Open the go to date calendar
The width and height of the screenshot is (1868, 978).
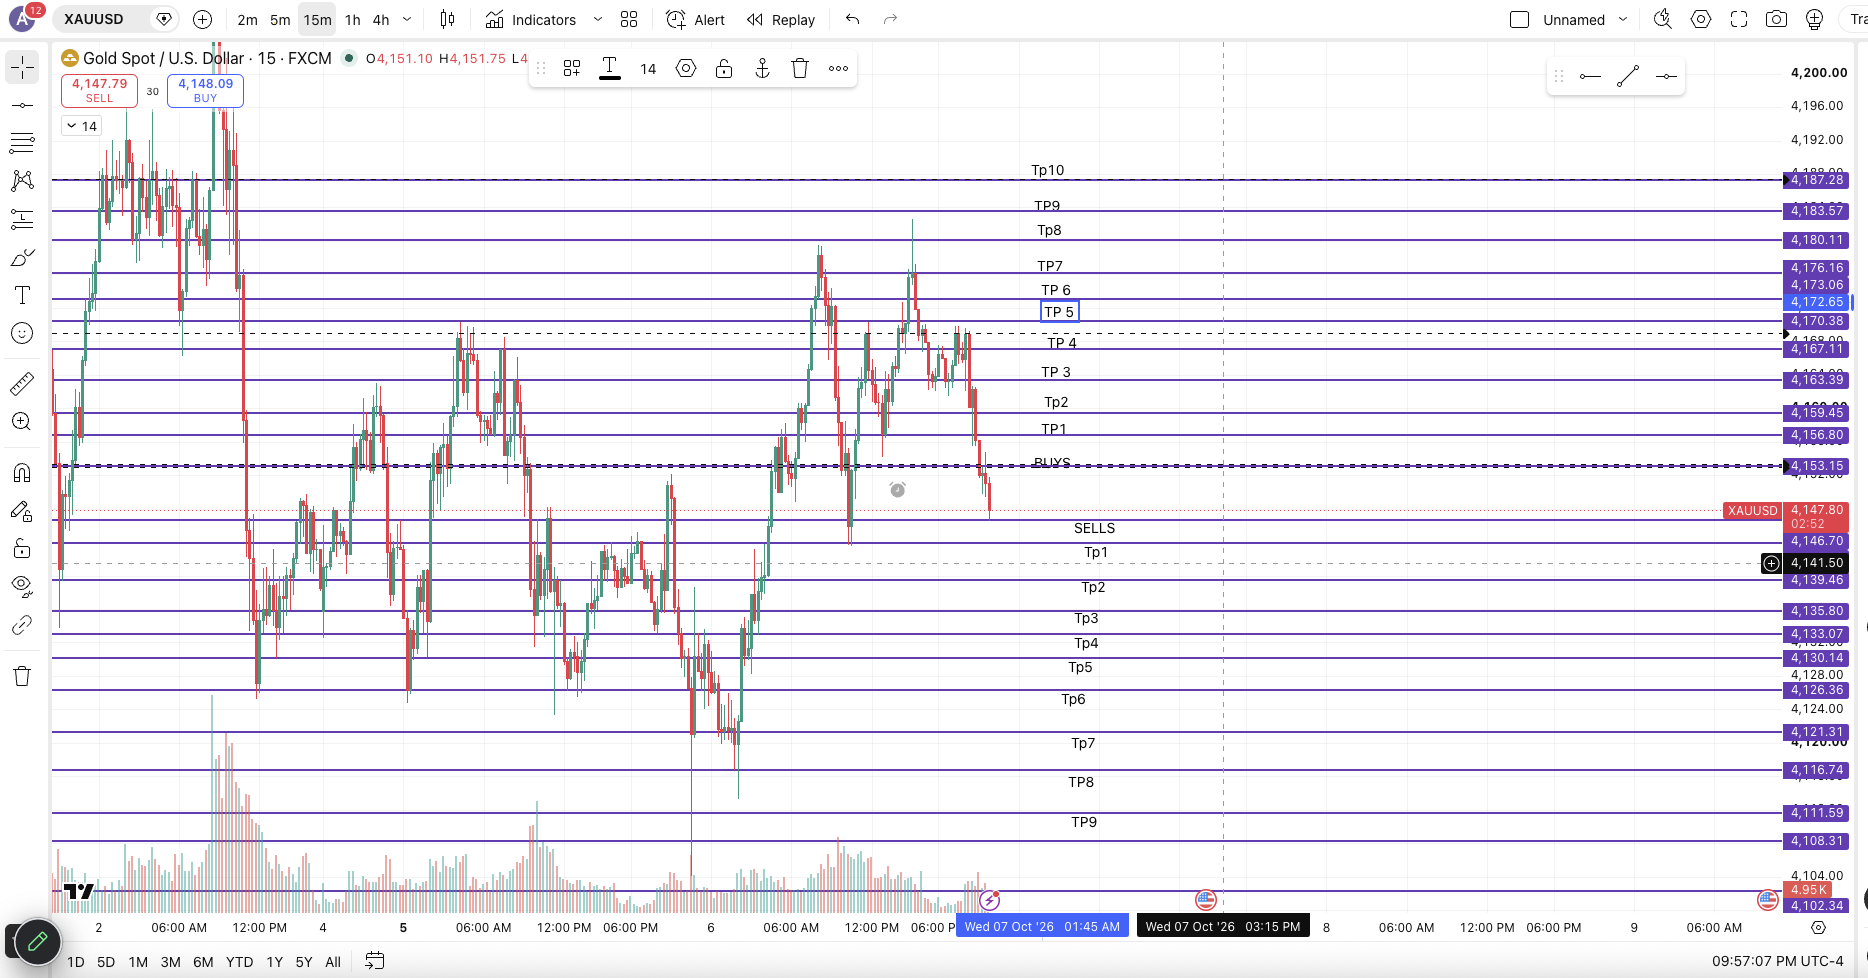pyautogui.click(x=375, y=962)
